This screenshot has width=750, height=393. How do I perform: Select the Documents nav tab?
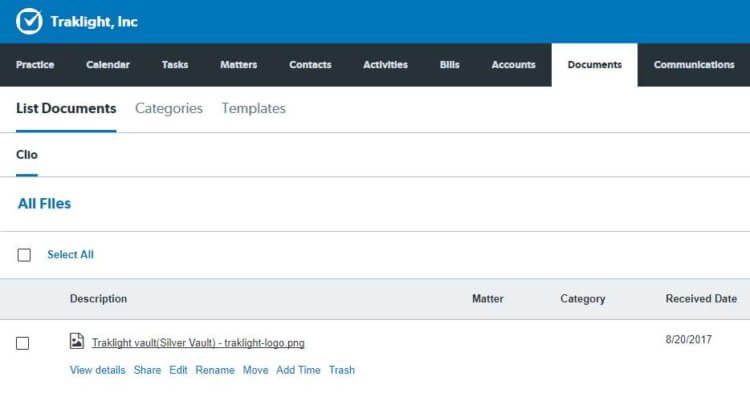pos(595,65)
